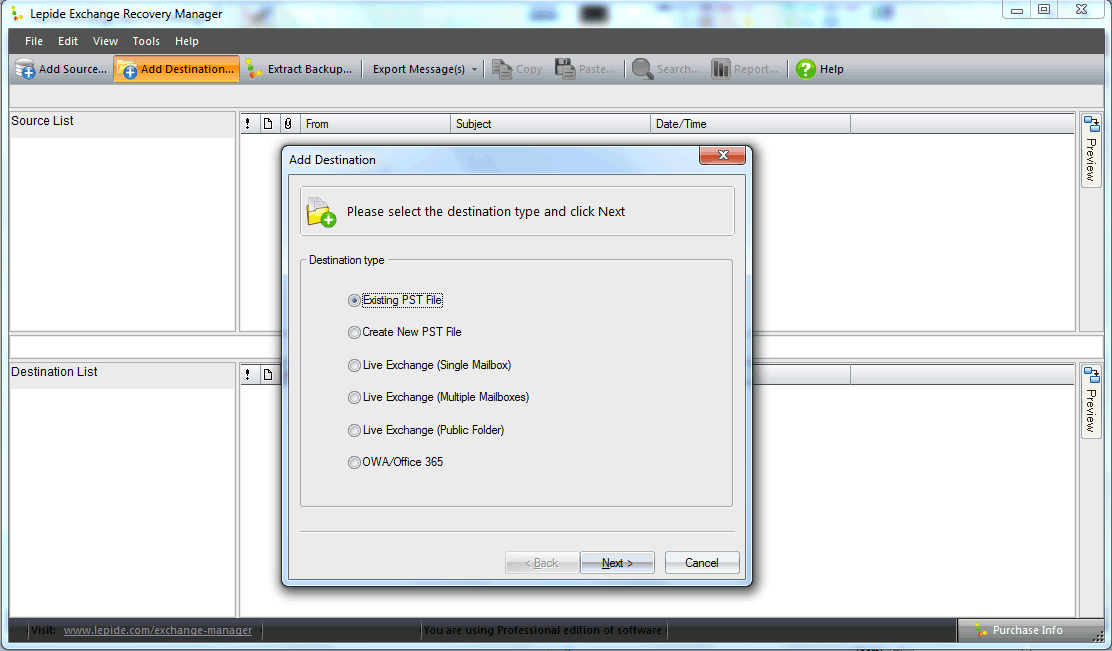Click importance (!) column in destination list
1112x651 pixels.
pos(248,375)
